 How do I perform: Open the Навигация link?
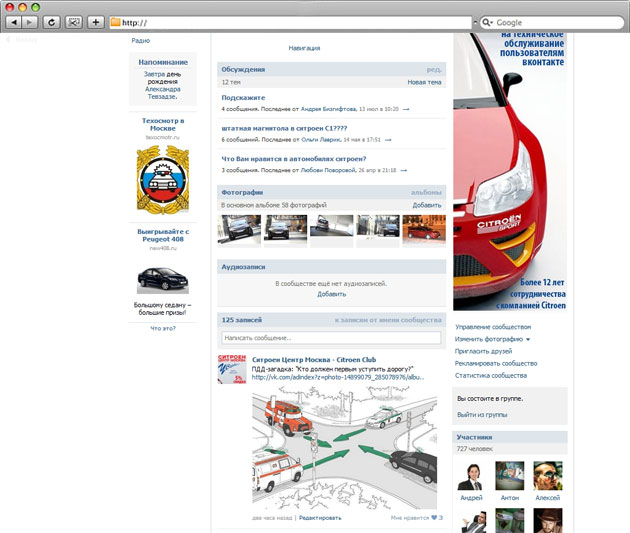tap(304, 48)
